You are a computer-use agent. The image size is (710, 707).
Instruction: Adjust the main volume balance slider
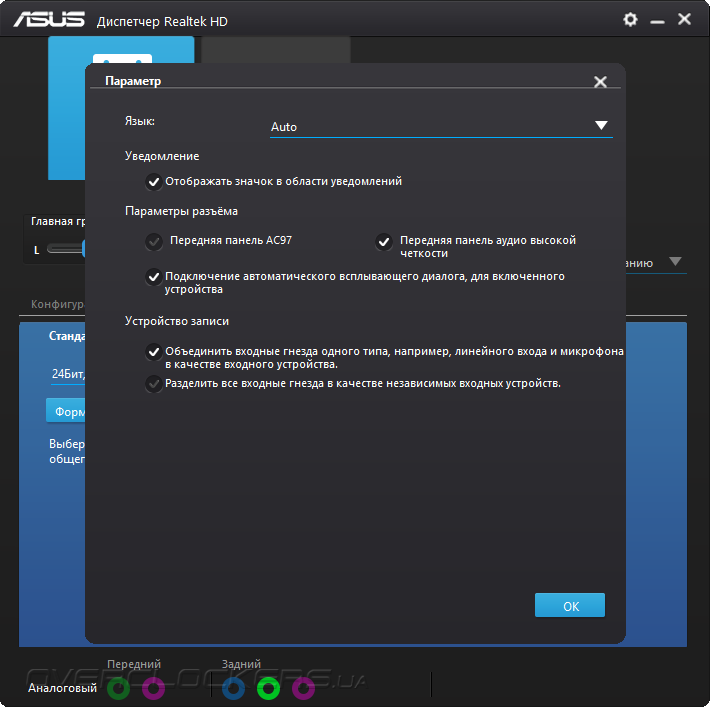(x=66, y=249)
